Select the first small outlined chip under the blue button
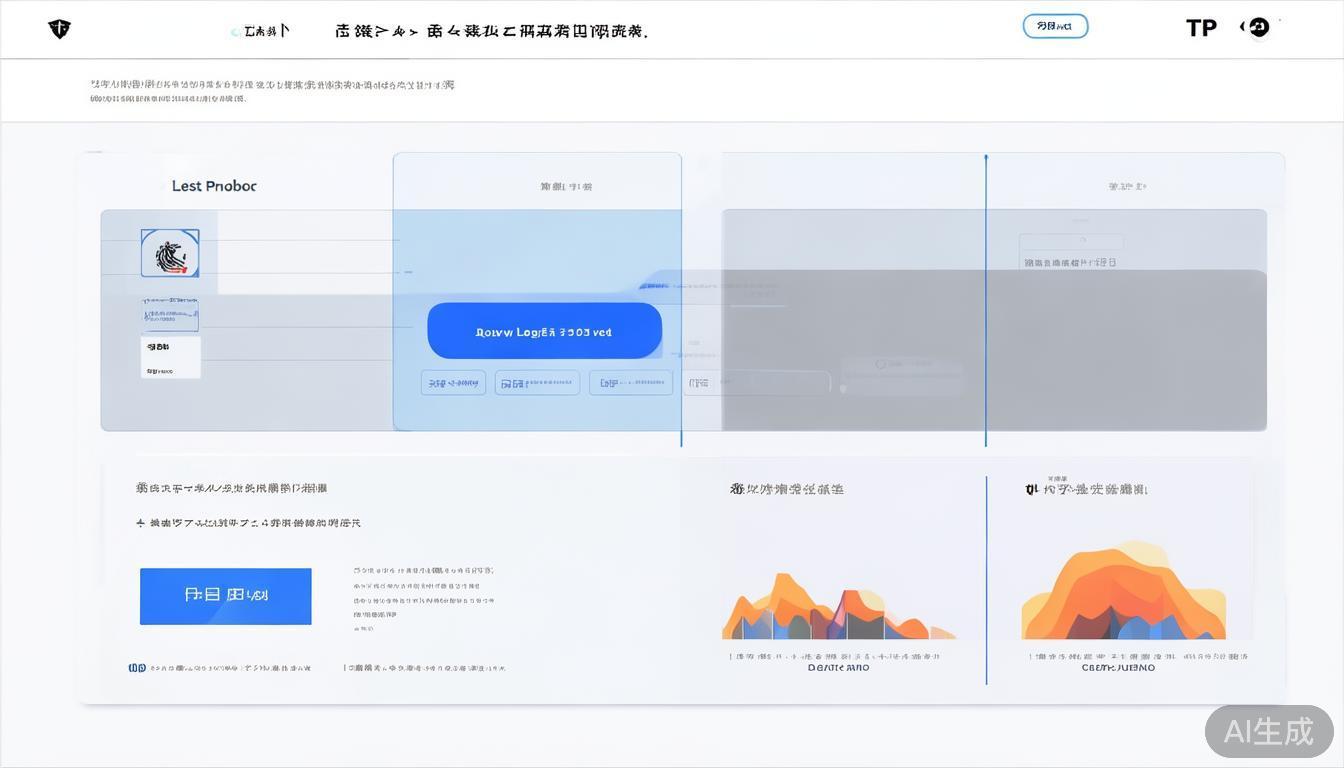1344x768 pixels. [x=453, y=383]
